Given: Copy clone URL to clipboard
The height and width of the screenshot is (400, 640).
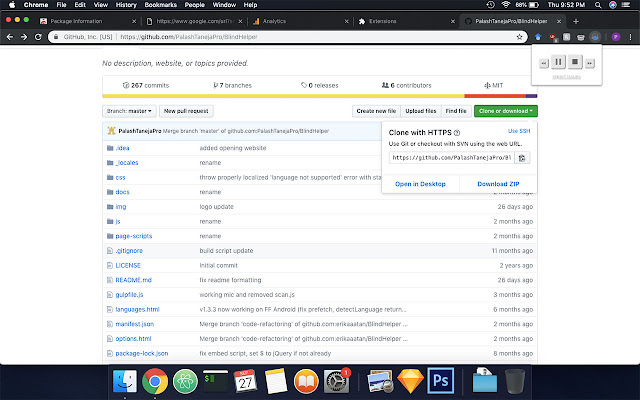Looking at the screenshot, I should [x=522, y=158].
